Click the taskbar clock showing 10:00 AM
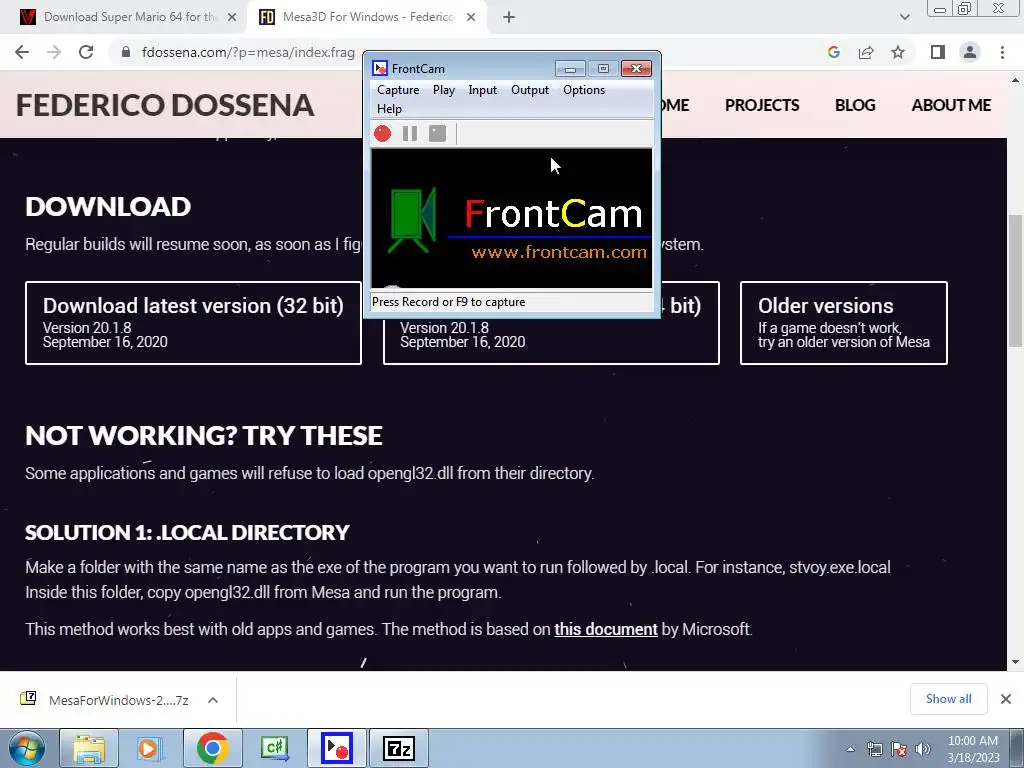Image resolution: width=1024 pixels, height=768 pixels. pyautogui.click(x=973, y=749)
